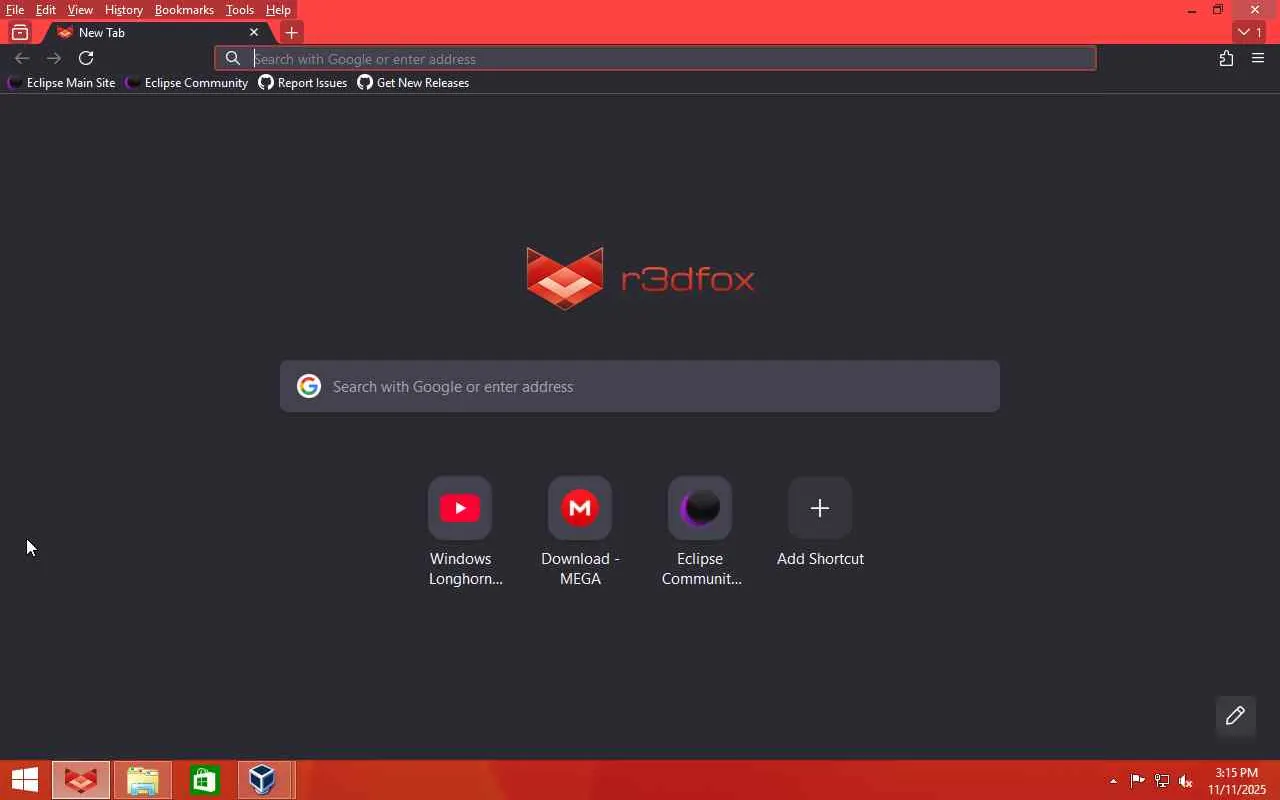Click the r3dfox taskbar icon

[81, 780]
